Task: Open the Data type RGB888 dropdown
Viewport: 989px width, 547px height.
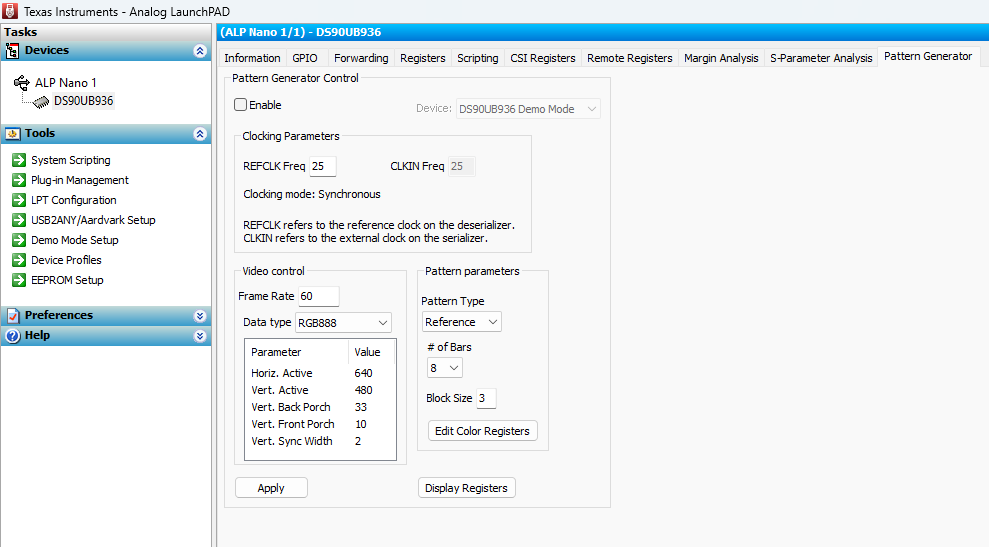Action: click(x=342, y=322)
